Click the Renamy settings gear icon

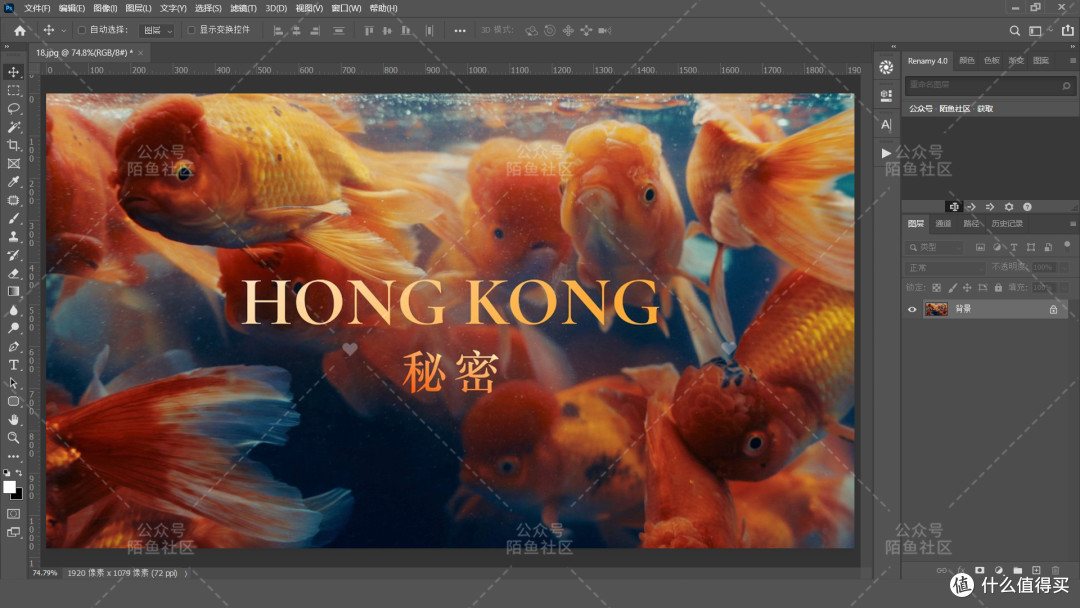tap(1009, 207)
